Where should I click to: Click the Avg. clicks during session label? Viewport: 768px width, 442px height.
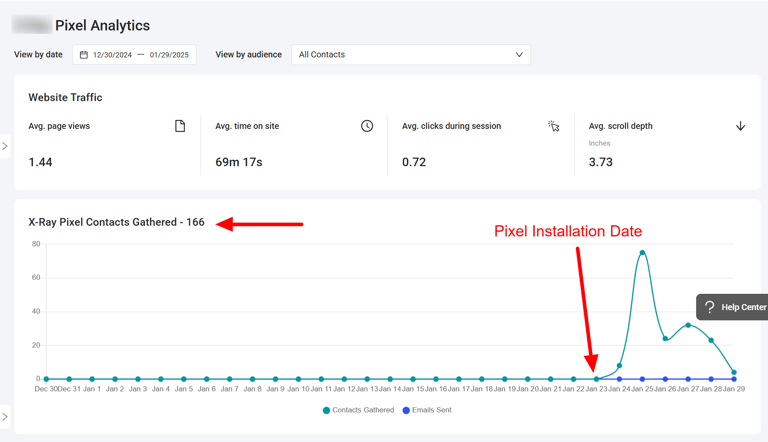pyautogui.click(x=452, y=126)
